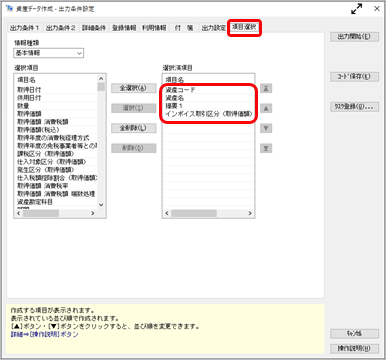Select 取得年度の消費税経理方式 row
Image resolution: width=386 pixels, height=360 pixels.
pyautogui.click(x=56, y=138)
